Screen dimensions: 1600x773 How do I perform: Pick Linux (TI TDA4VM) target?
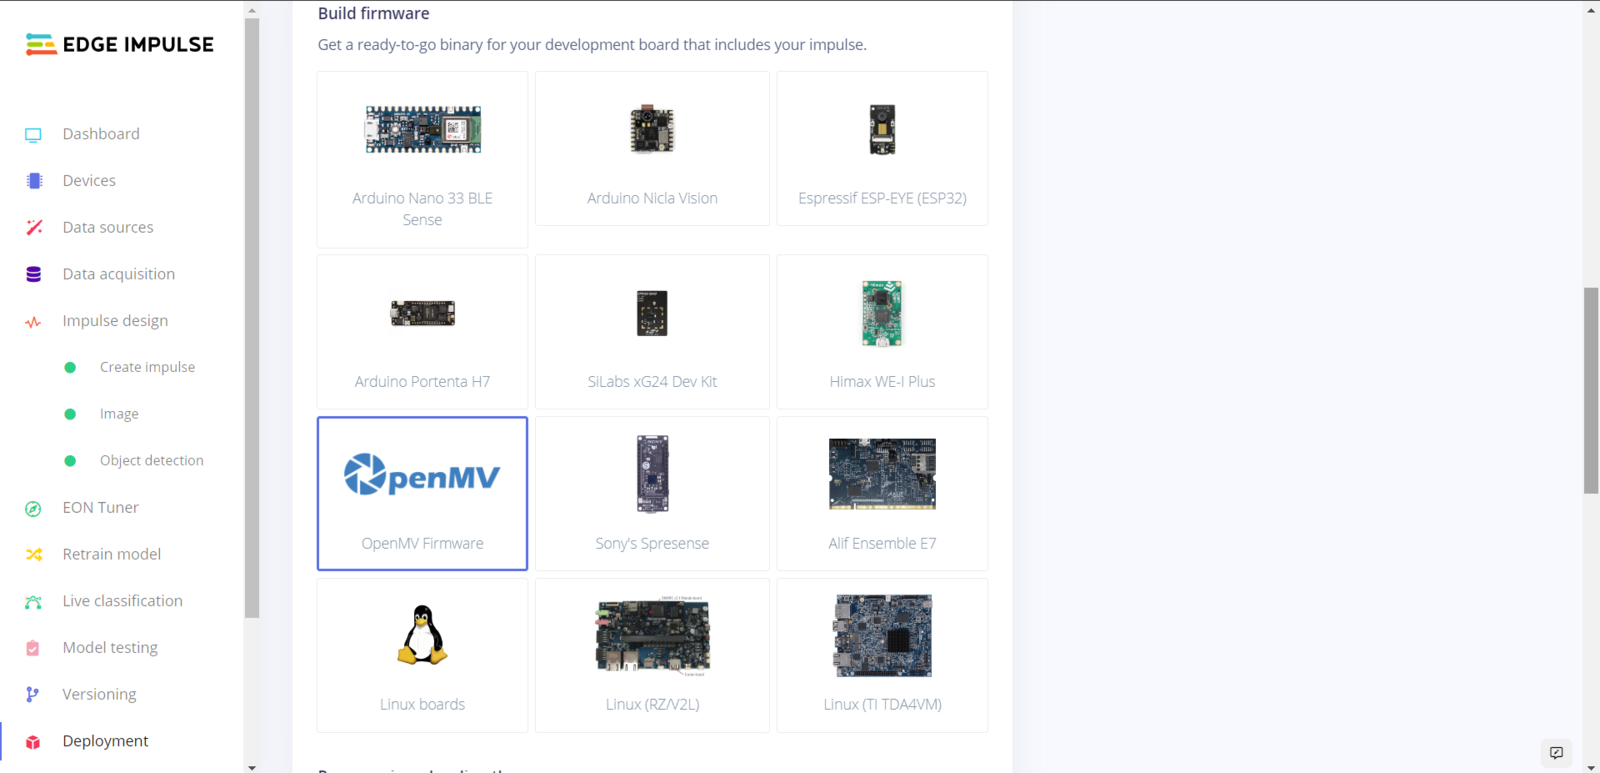[x=882, y=655]
